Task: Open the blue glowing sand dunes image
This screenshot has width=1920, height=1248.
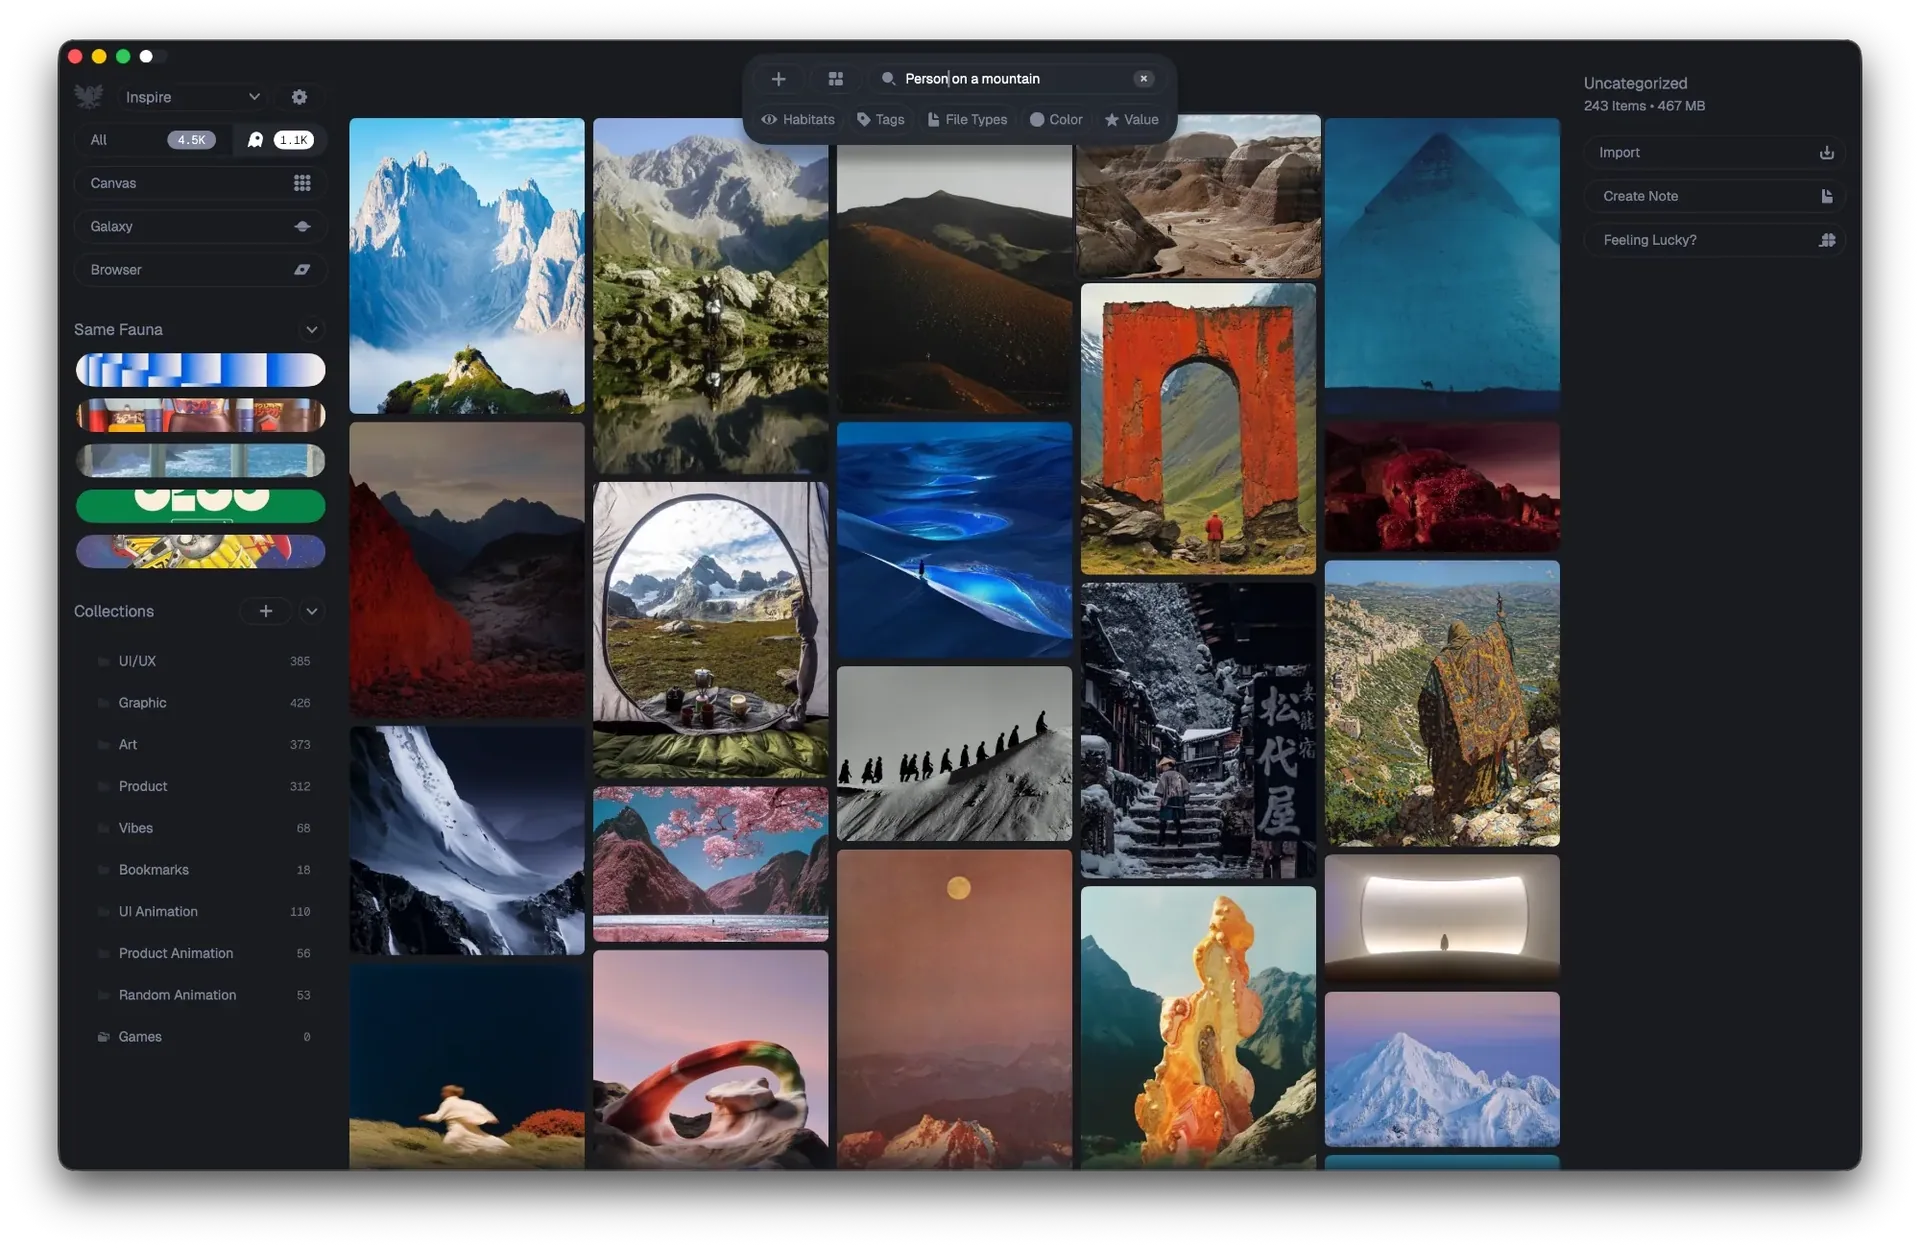Action: [x=954, y=540]
